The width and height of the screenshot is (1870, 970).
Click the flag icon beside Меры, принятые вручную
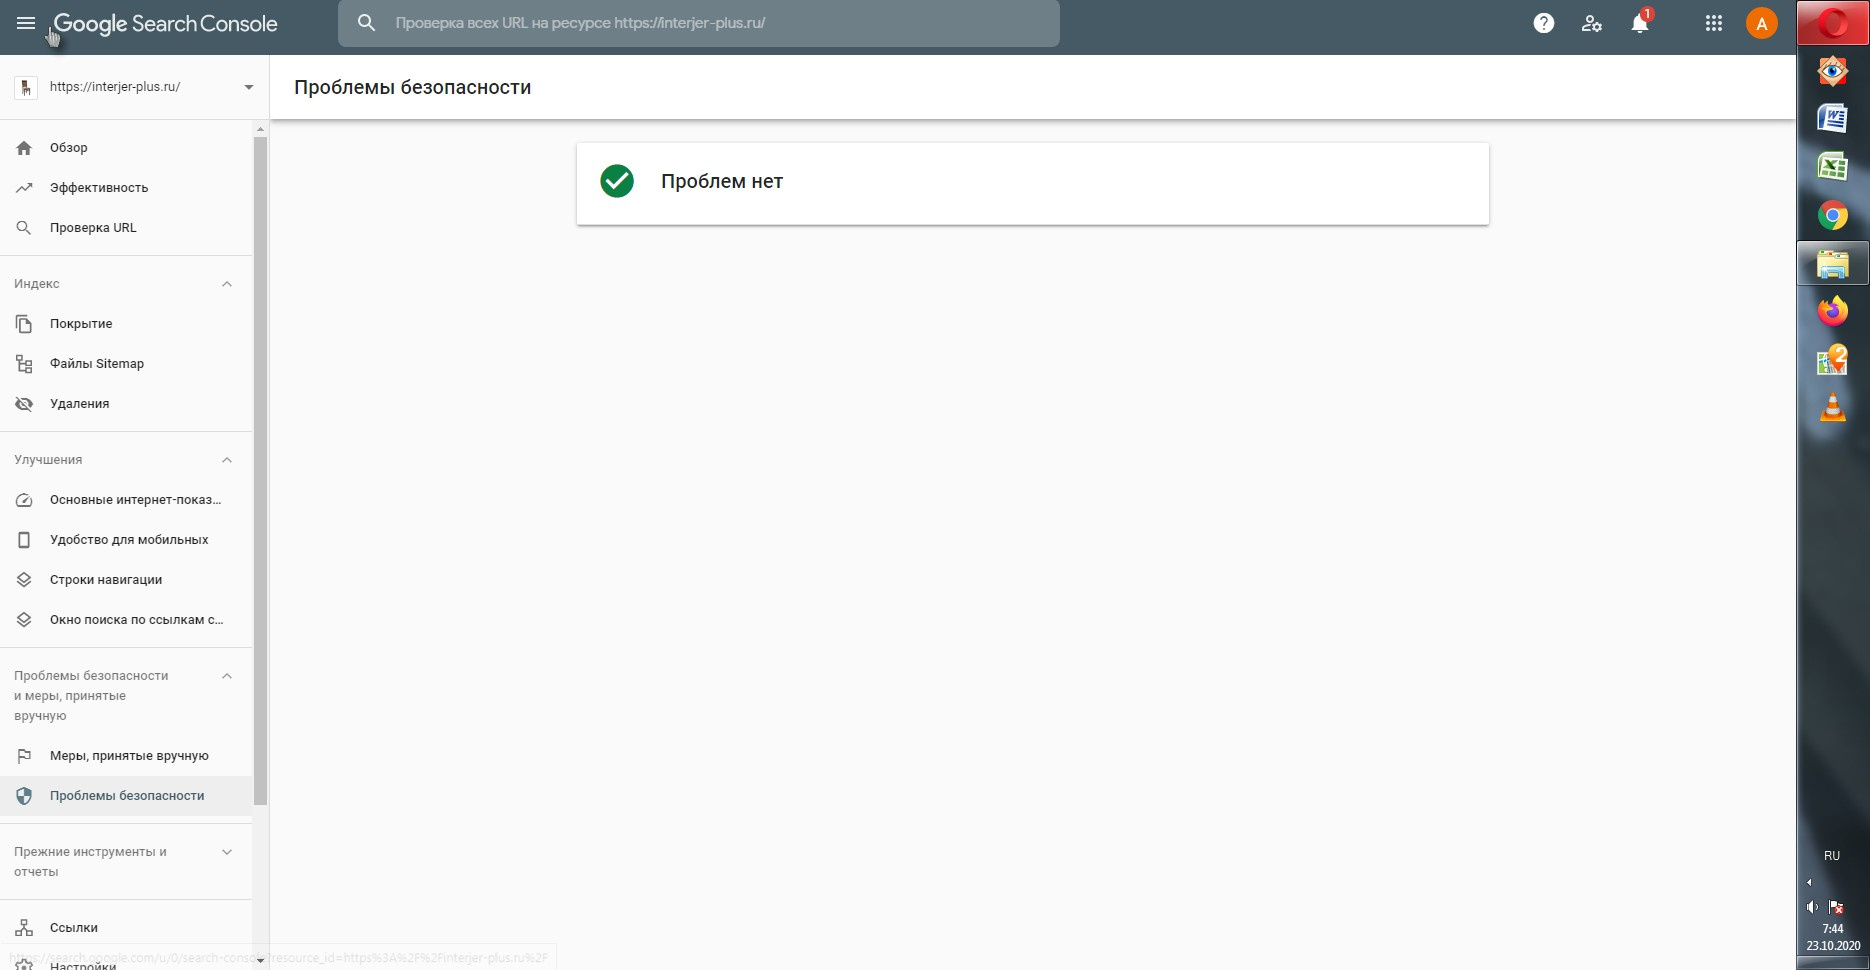pyautogui.click(x=24, y=756)
